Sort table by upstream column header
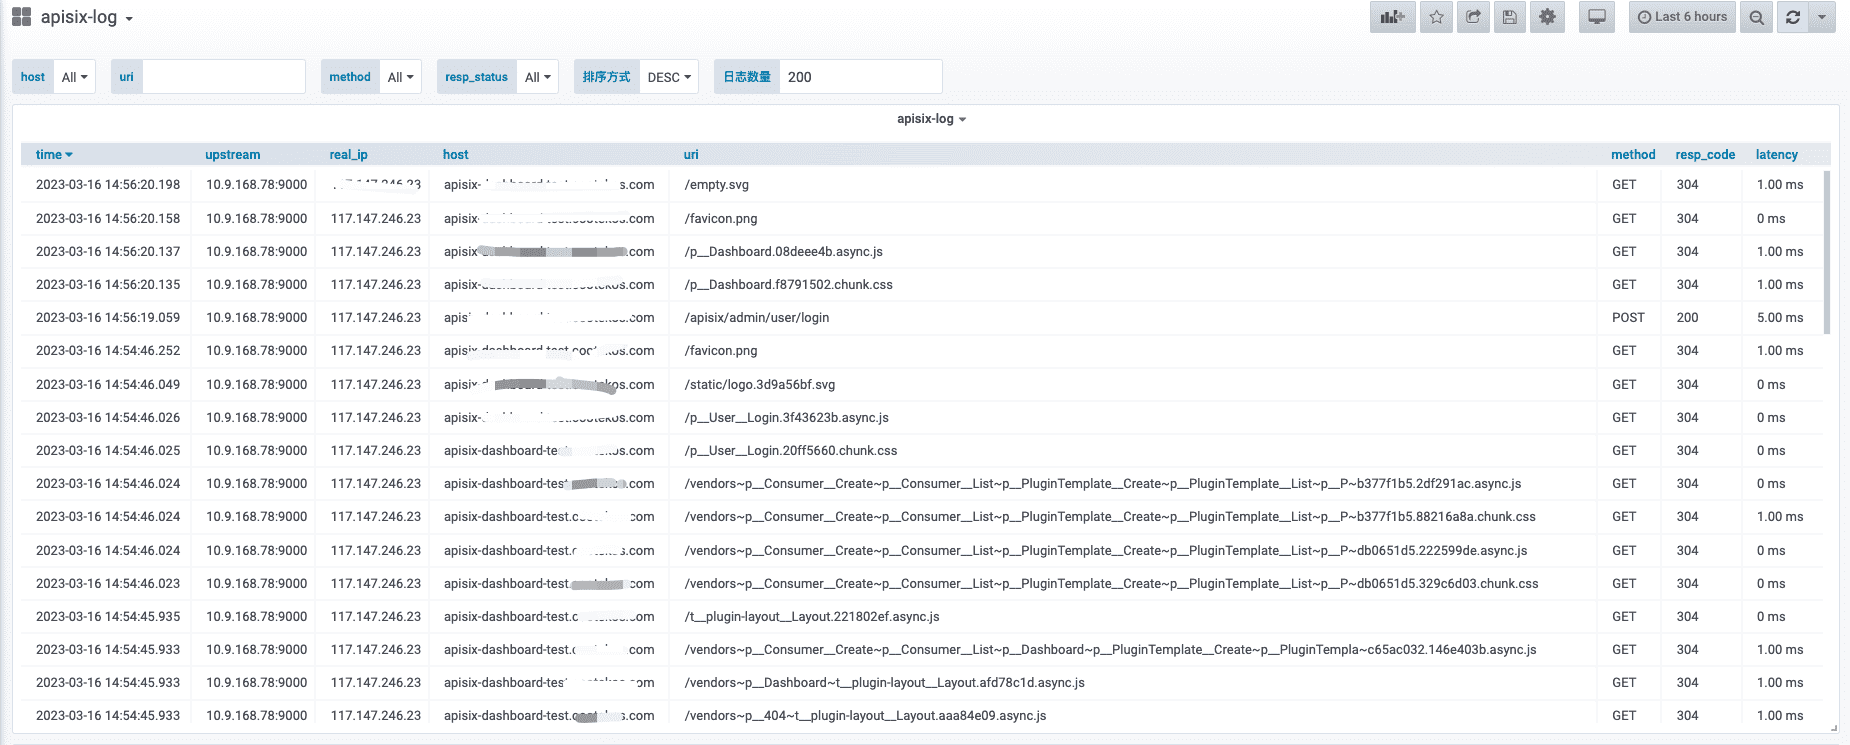 click(x=232, y=155)
